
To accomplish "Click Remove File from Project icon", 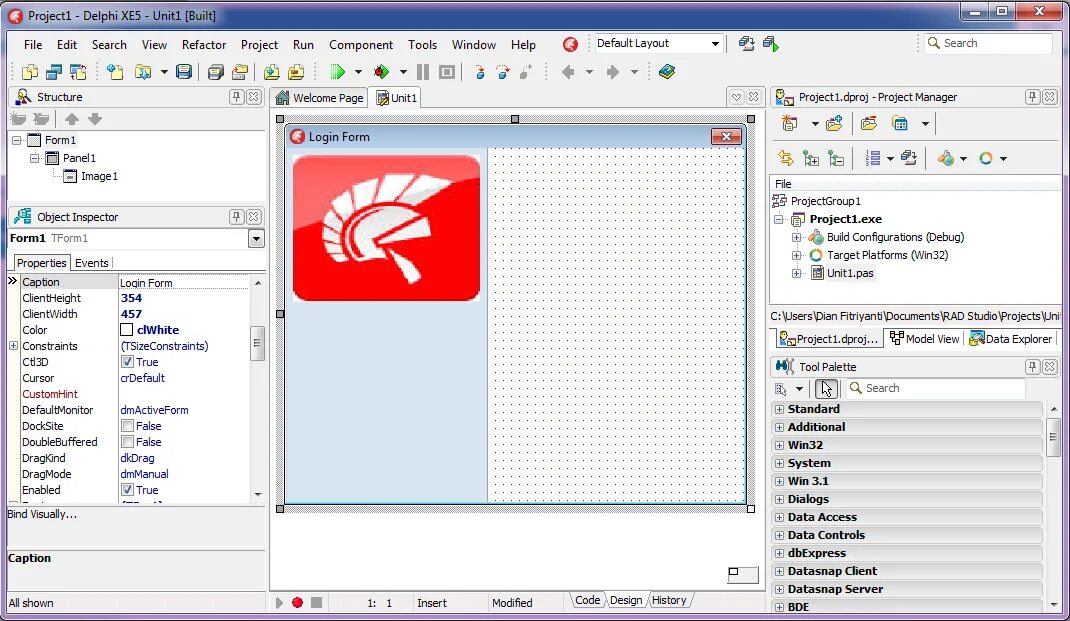I will (x=296, y=72).
